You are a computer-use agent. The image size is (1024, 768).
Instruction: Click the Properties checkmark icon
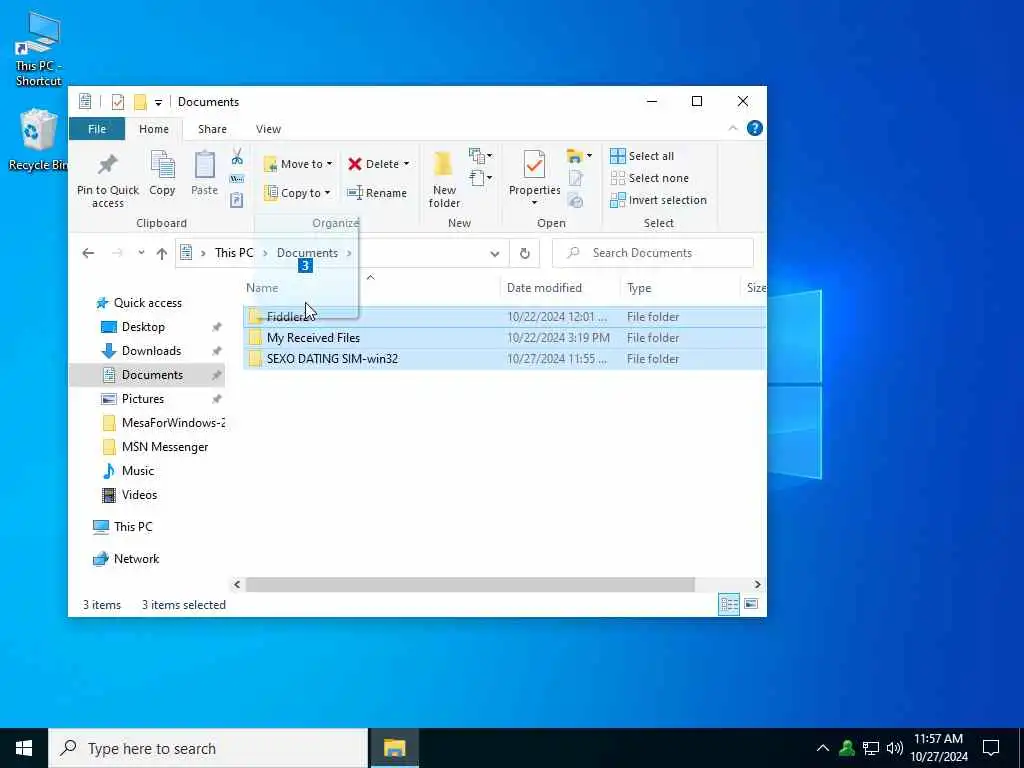534,165
